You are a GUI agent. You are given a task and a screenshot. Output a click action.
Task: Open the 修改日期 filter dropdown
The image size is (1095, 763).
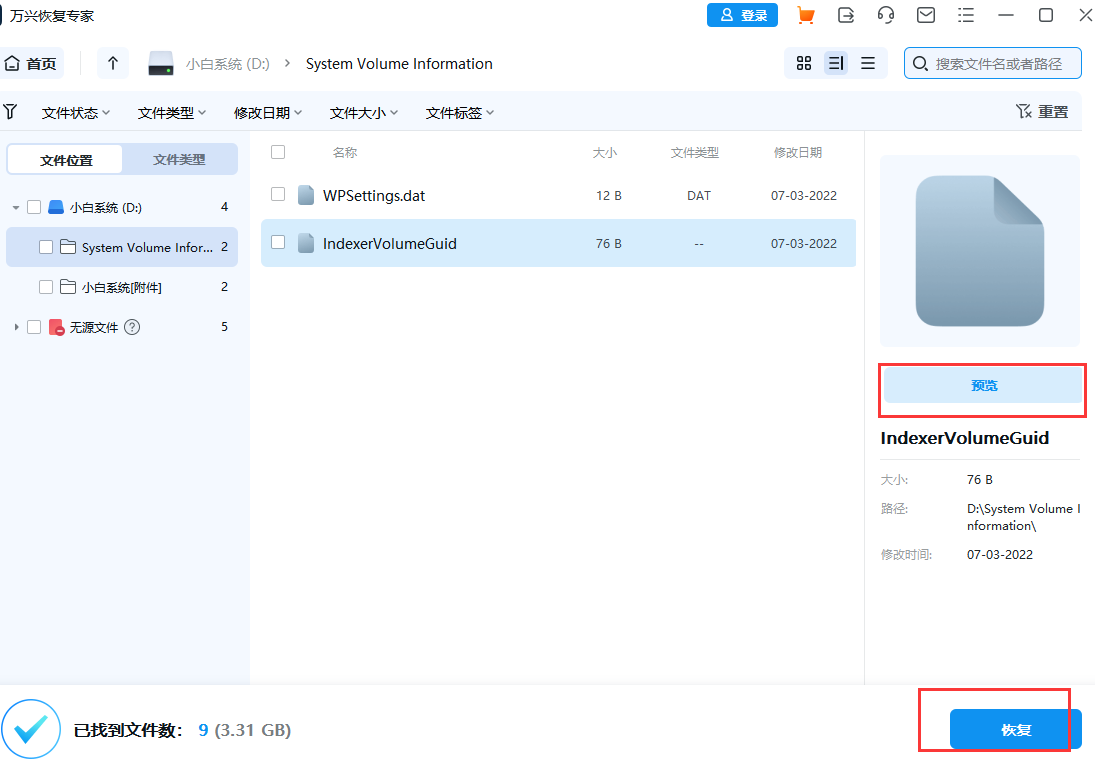point(267,112)
